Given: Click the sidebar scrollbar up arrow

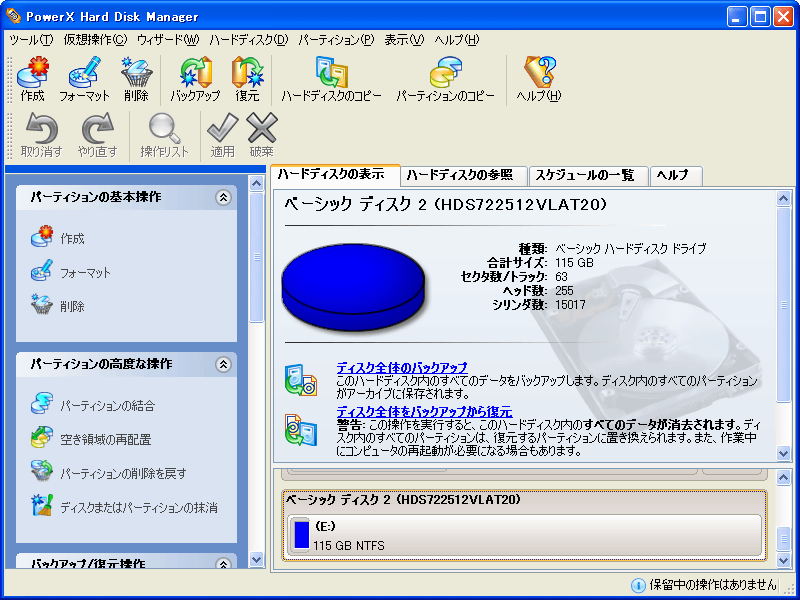Looking at the screenshot, I should click(257, 183).
